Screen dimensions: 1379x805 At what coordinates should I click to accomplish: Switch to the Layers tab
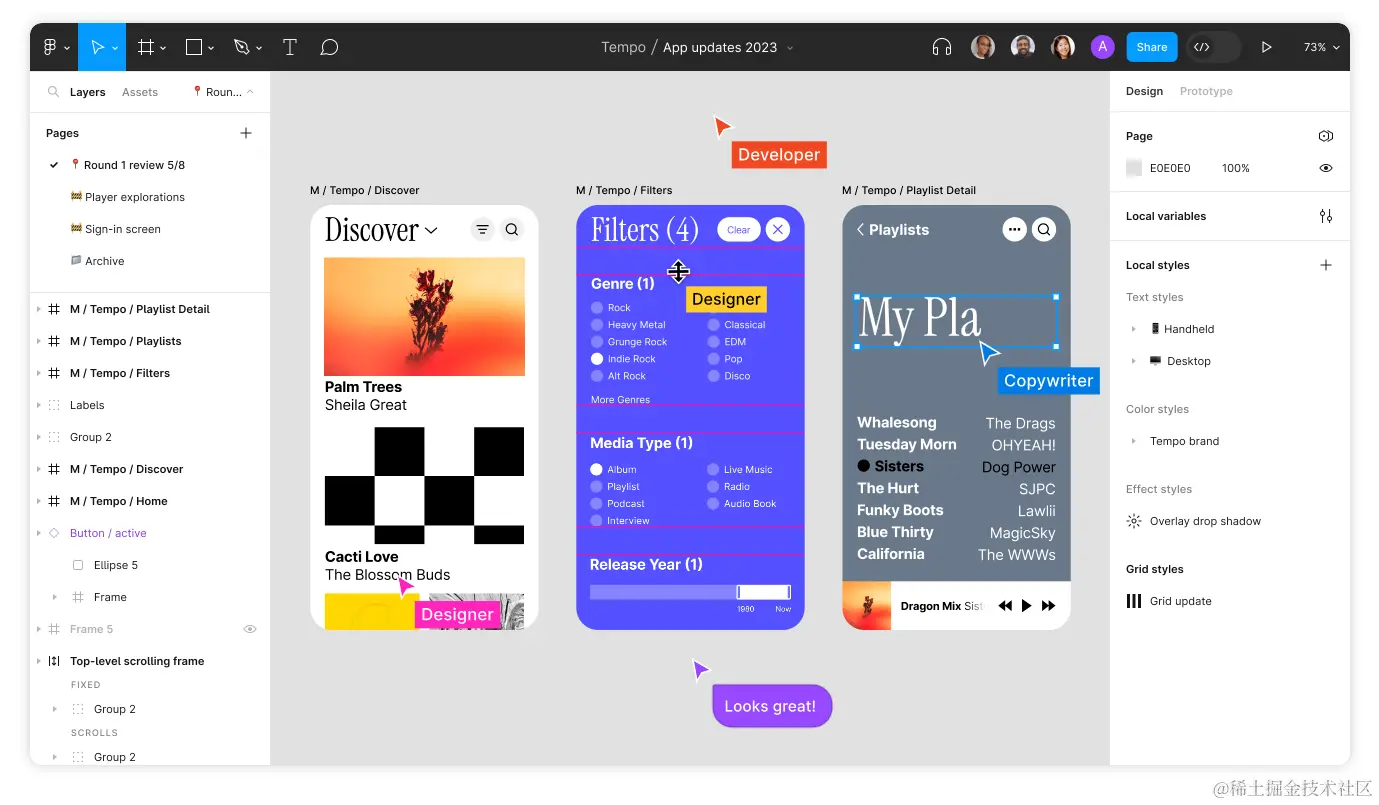tap(87, 92)
